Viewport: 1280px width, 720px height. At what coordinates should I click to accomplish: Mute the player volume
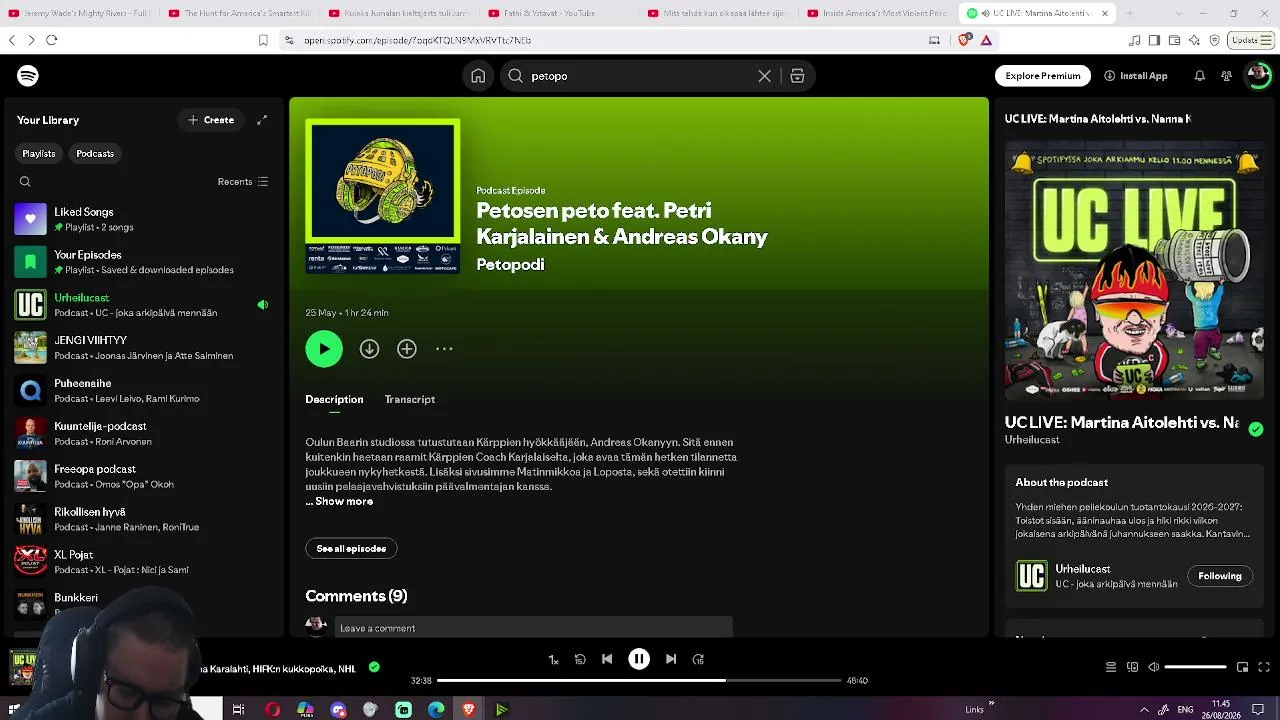(1153, 667)
